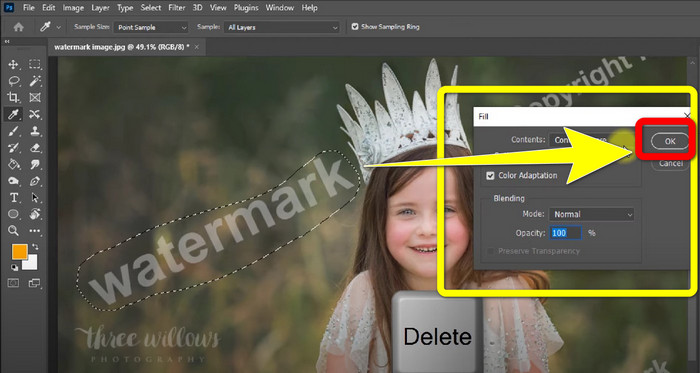This screenshot has height=373, width=700.
Task: Open the white background color picker
Action: tap(32, 264)
